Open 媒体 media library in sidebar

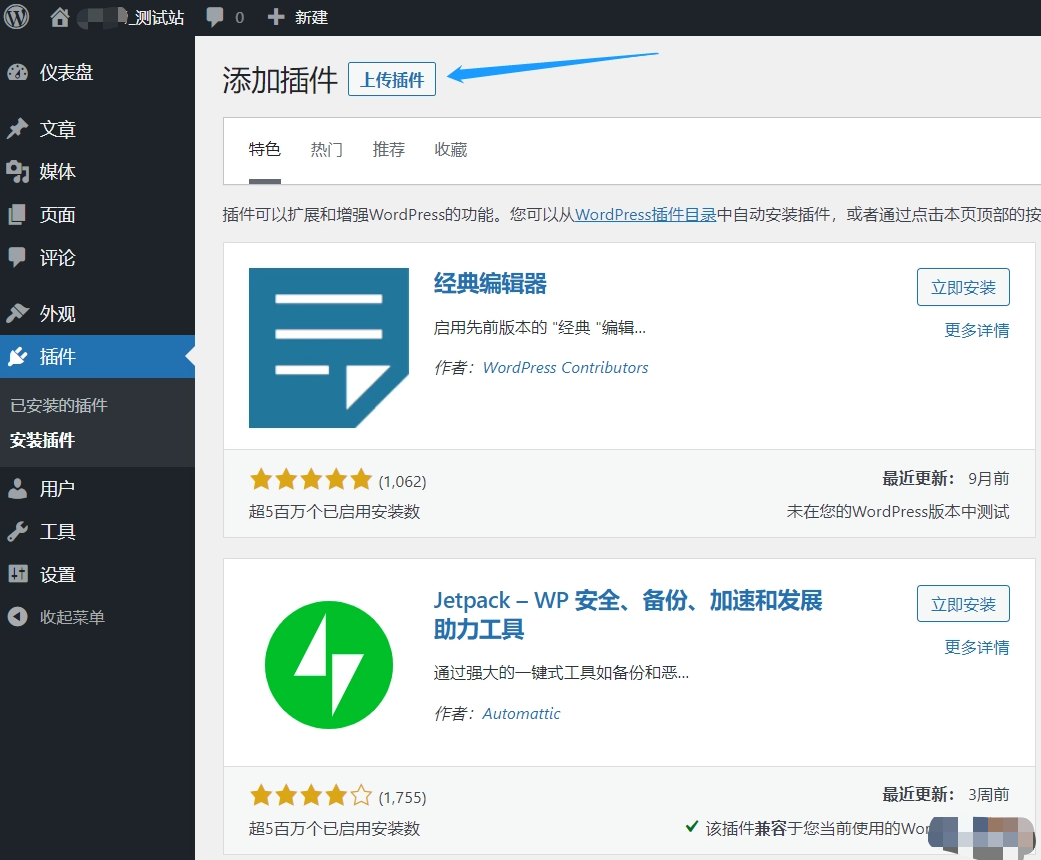point(57,172)
